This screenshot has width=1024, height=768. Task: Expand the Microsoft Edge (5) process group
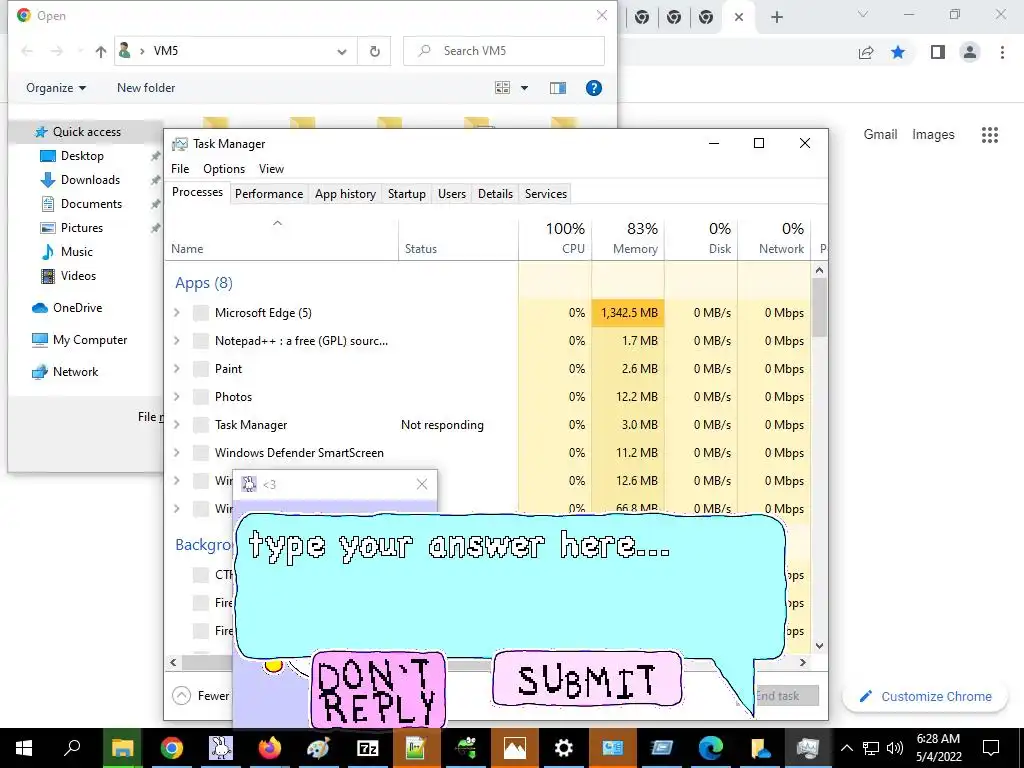click(x=176, y=313)
